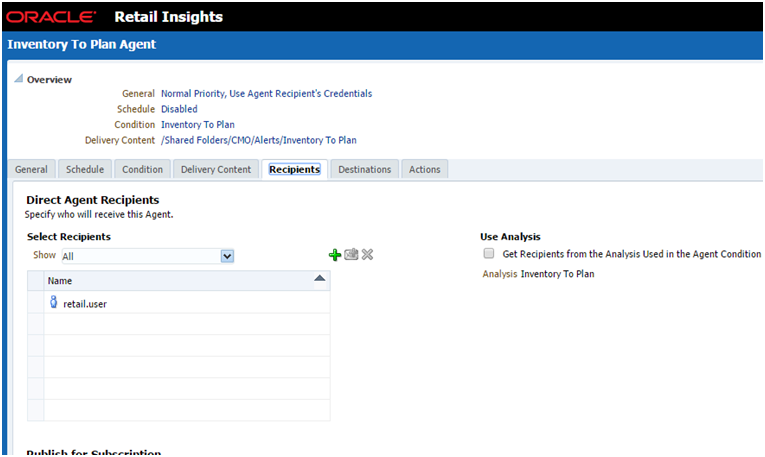Viewport: 765px width, 457px height.
Task: Click the row selector beside retail.user
Action: point(36,302)
